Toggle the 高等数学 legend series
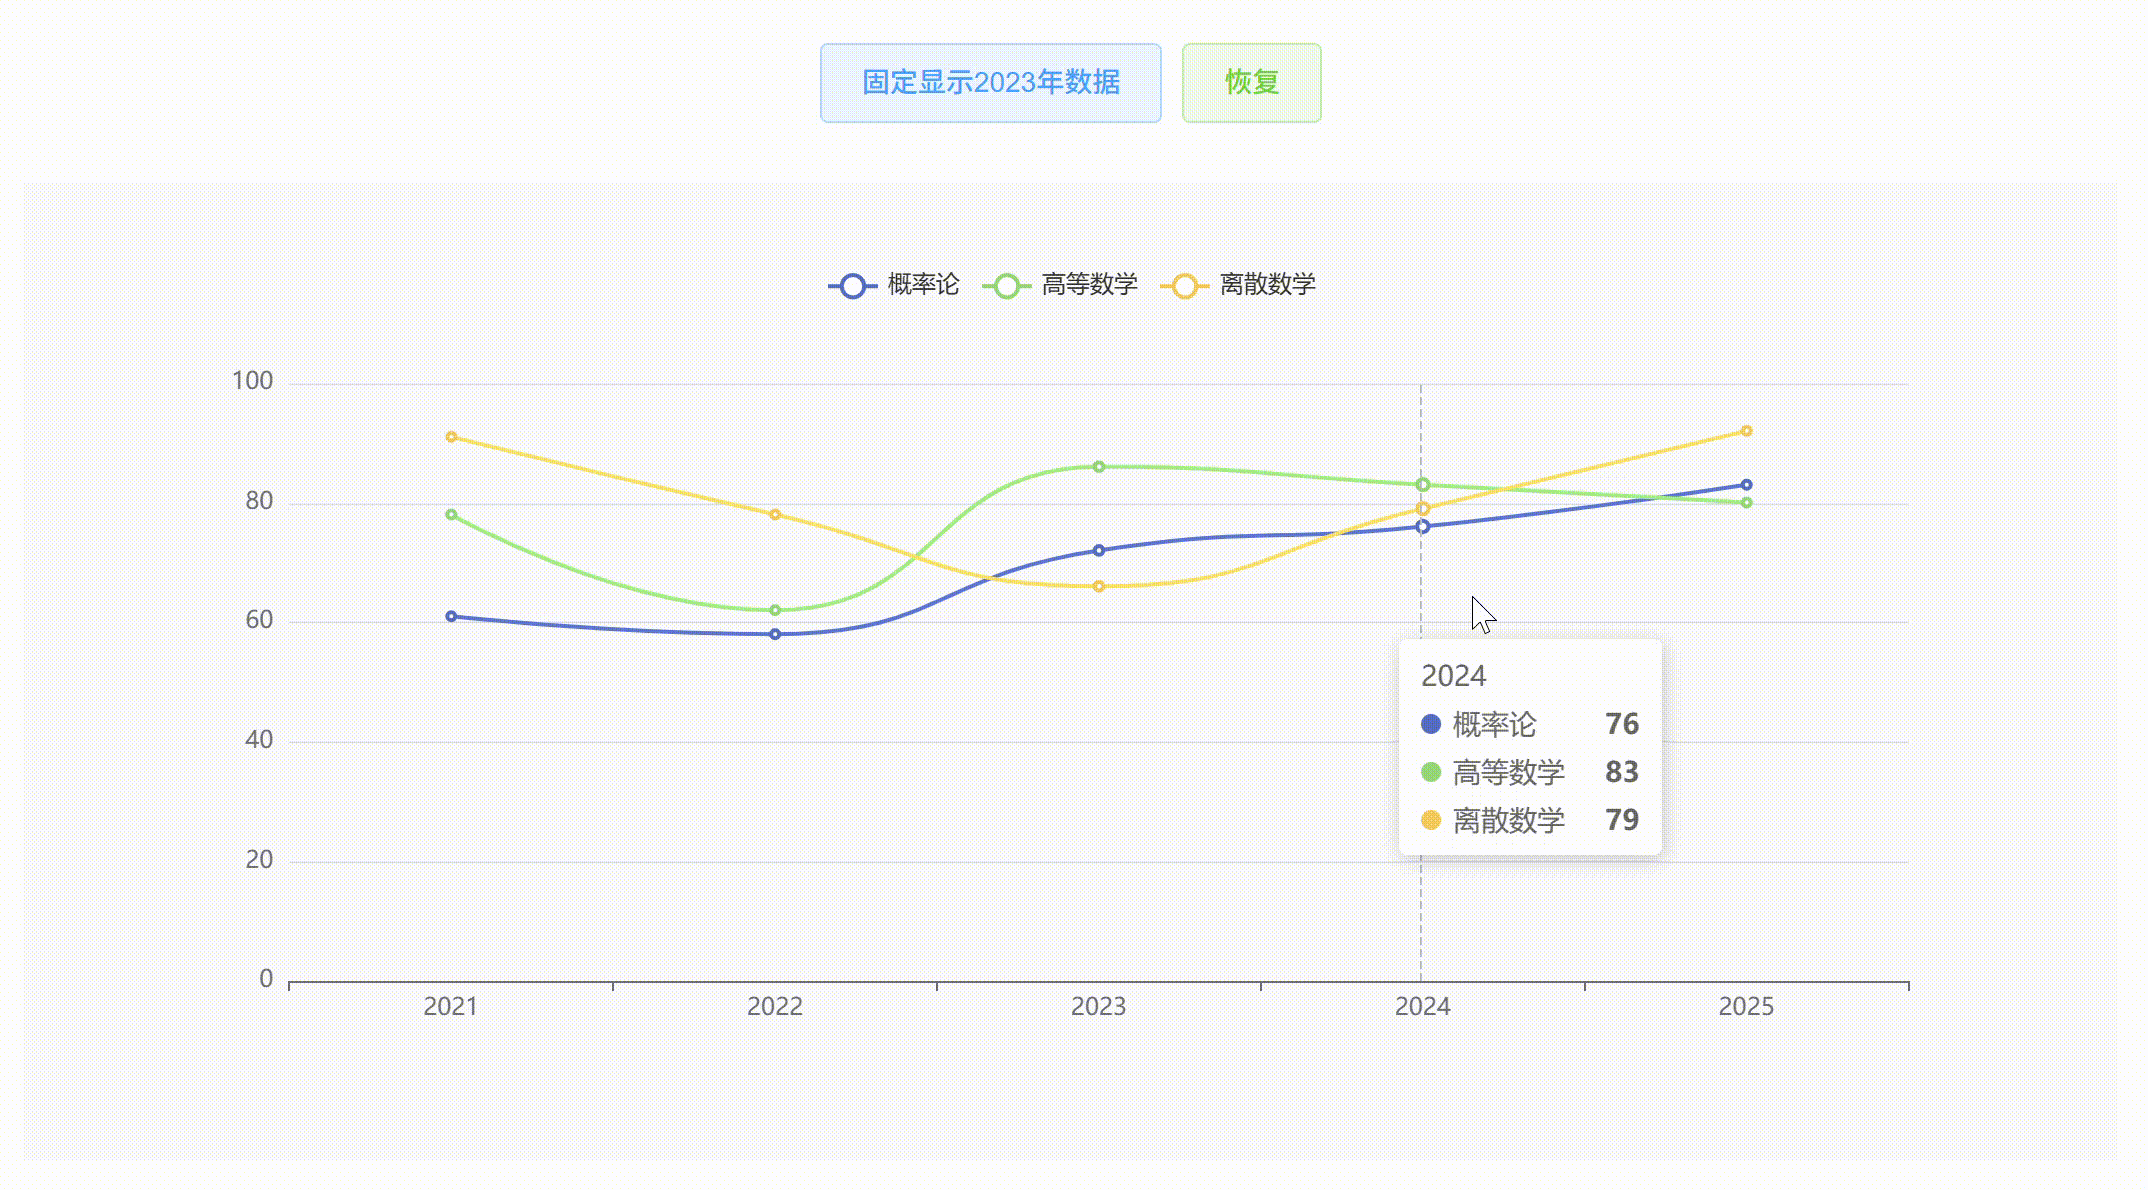The height and width of the screenshot is (1190, 2148). point(1088,285)
